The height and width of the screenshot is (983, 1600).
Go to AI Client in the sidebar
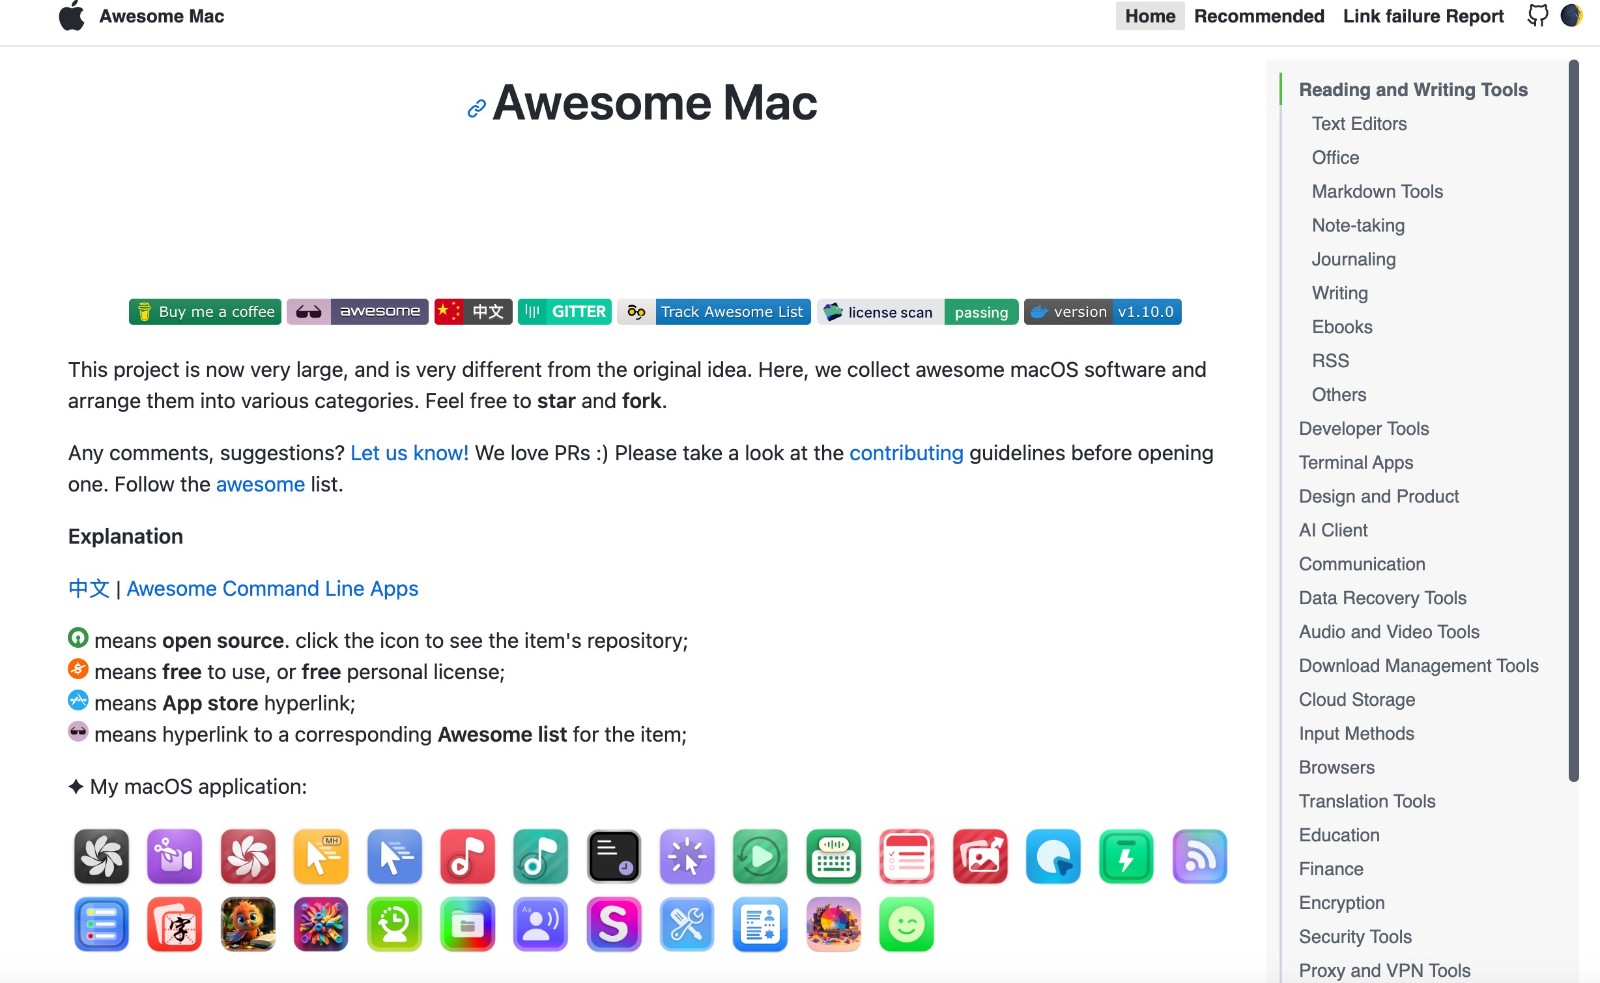pyautogui.click(x=1333, y=531)
